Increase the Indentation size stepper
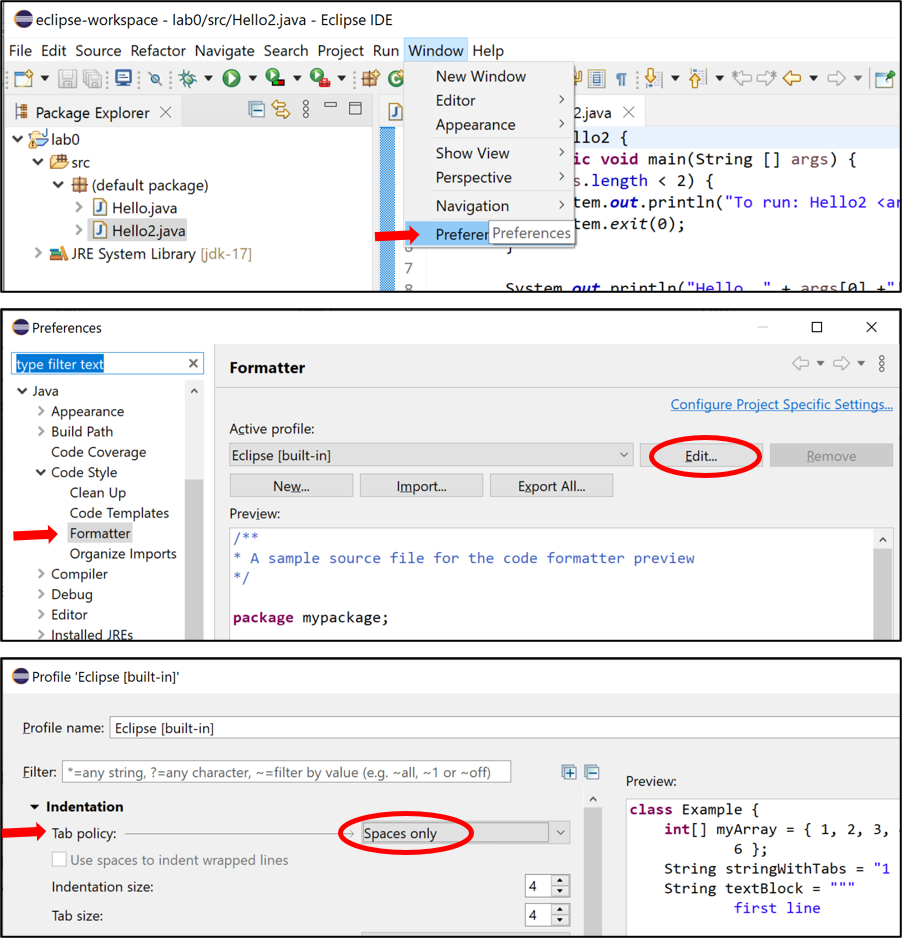 (x=560, y=880)
